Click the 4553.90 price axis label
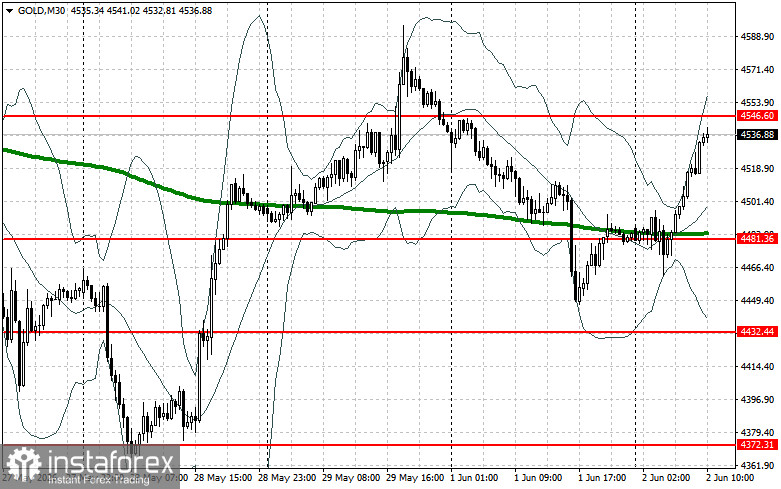Viewport: 781px width, 489px height. pyautogui.click(x=757, y=103)
